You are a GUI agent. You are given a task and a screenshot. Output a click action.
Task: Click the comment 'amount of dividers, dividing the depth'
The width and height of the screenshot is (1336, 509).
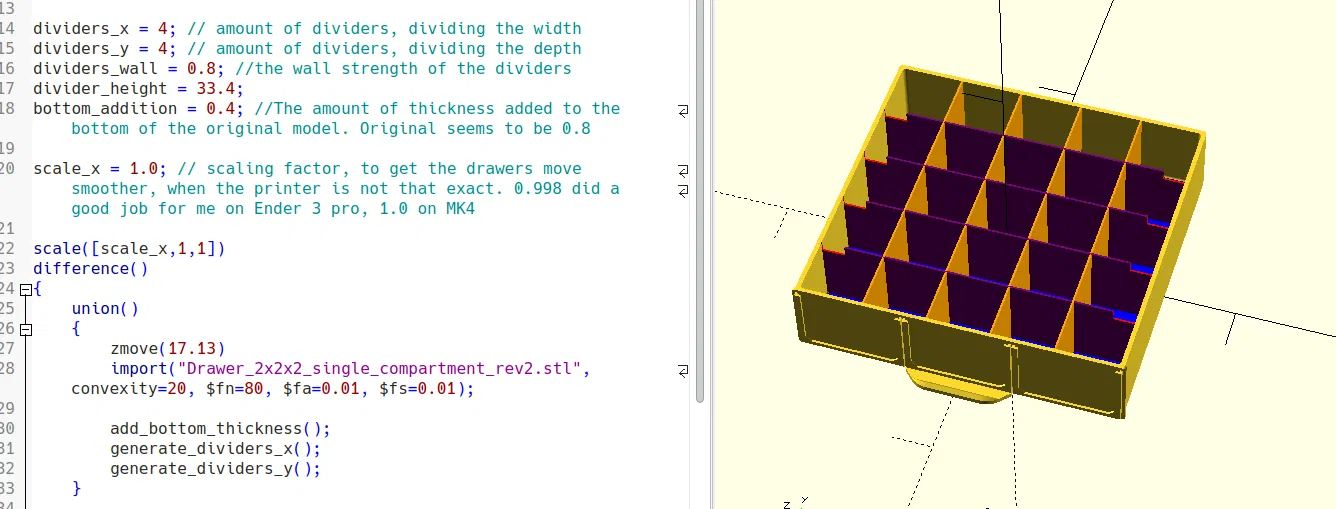click(399, 49)
